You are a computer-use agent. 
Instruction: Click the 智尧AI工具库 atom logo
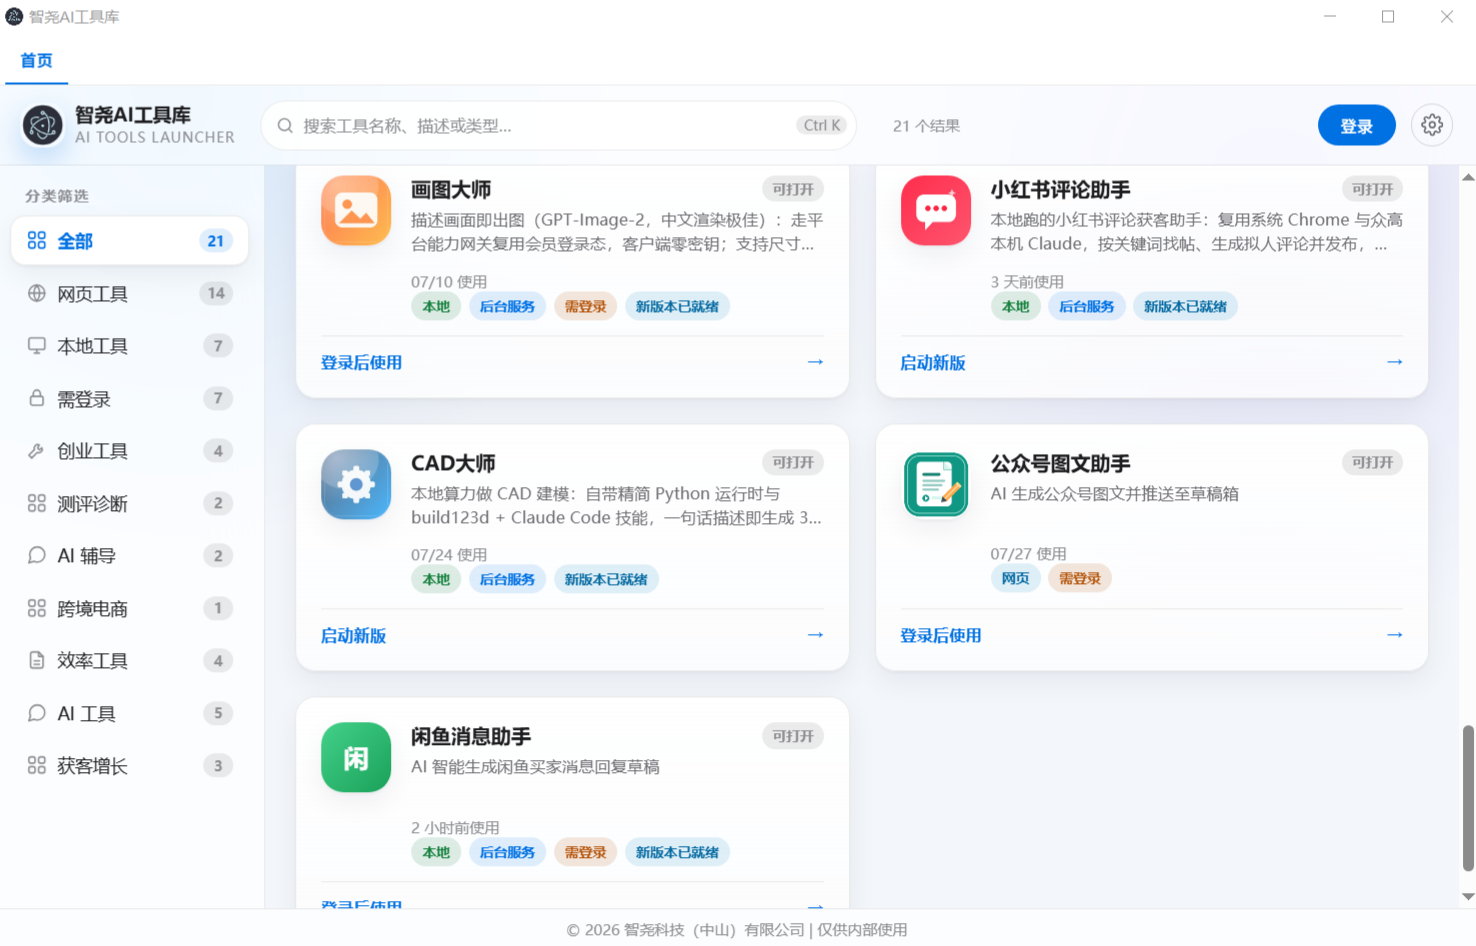pyautogui.click(x=43, y=125)
